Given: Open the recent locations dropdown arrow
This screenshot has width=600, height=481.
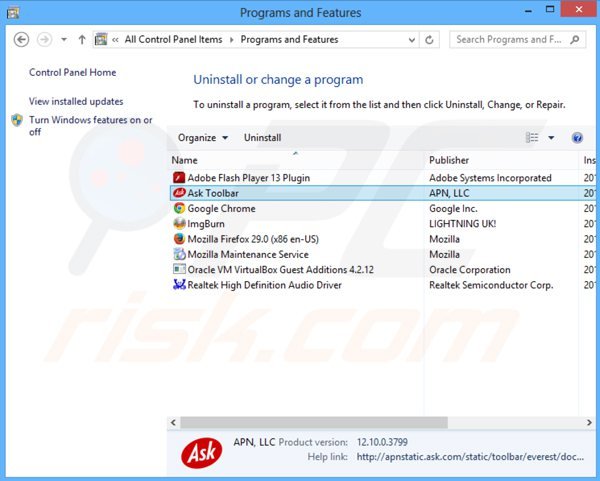Looking at the screenshot, I should point(64,39).
